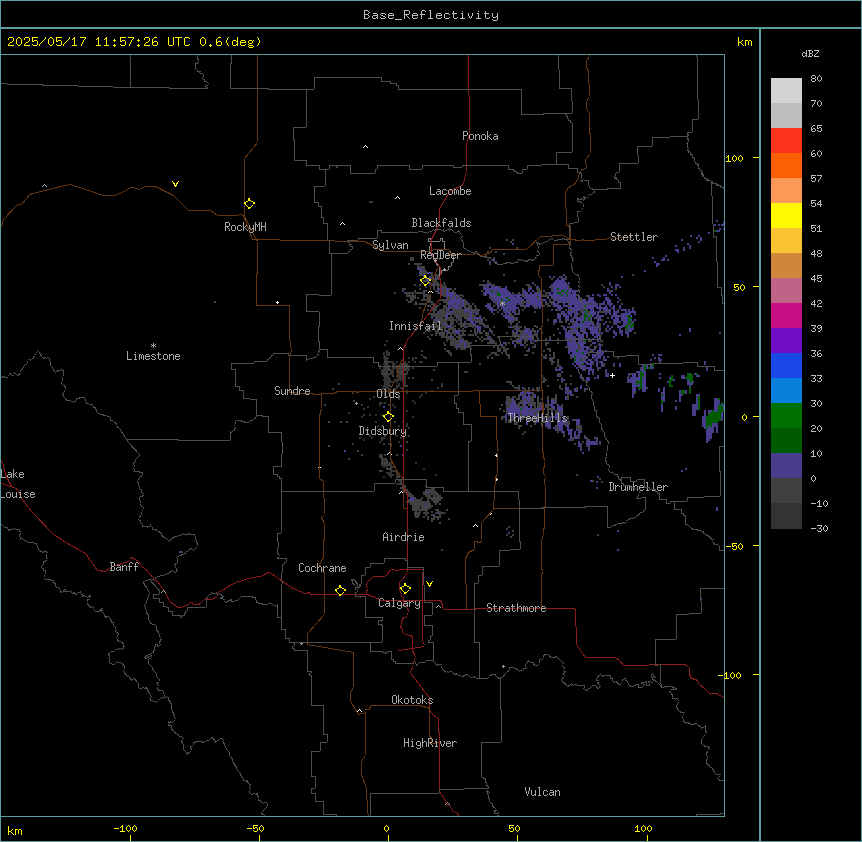
Task: Click the yellow diamond marker above RockyMH
Action: click(249, 204)
